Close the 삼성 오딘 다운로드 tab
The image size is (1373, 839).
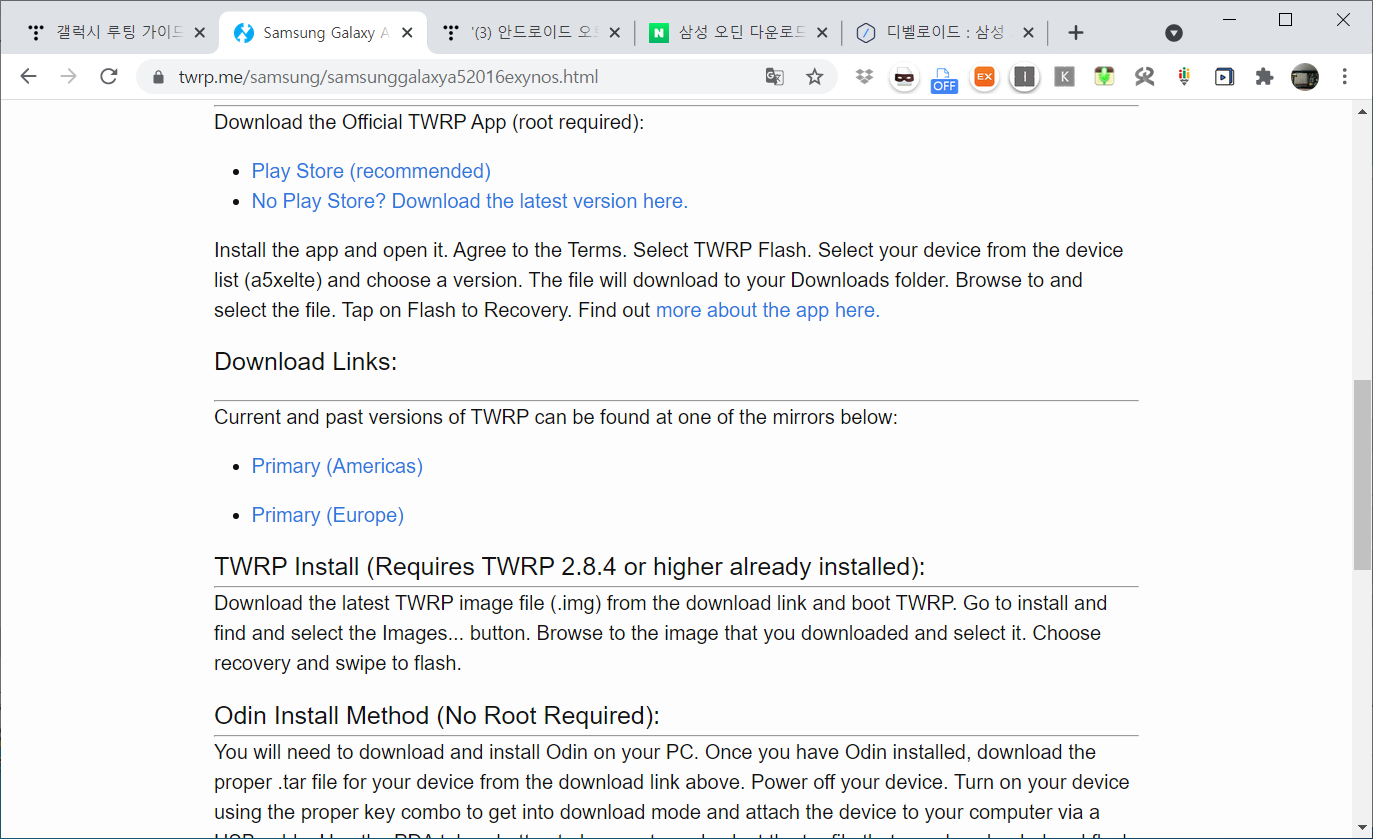click(x=821, y=33)
